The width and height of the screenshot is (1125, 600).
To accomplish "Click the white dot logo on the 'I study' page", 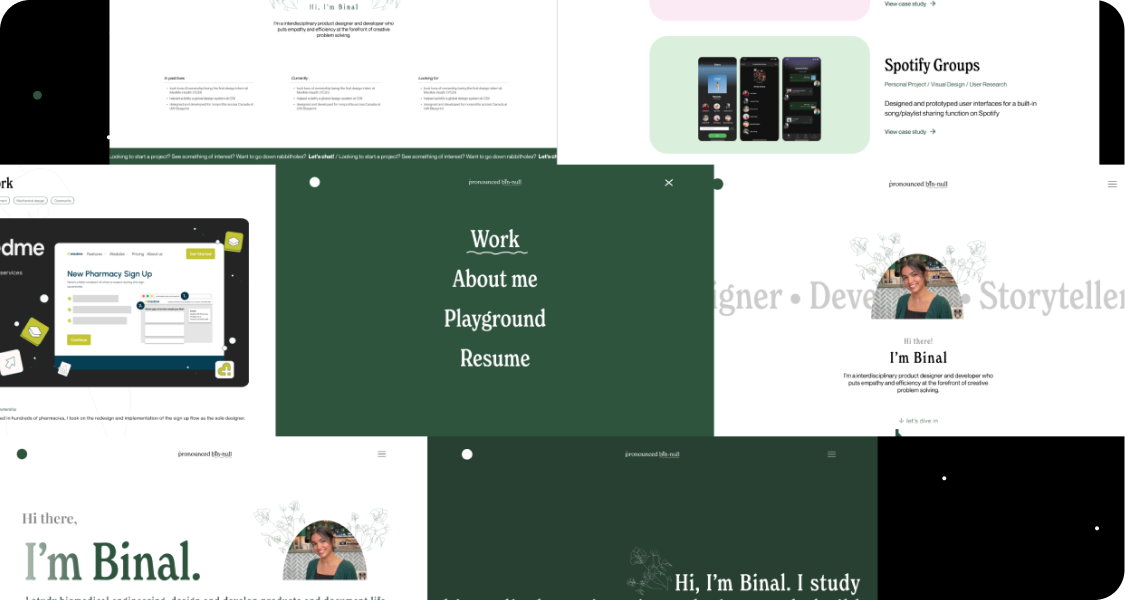I will (467, 454).
